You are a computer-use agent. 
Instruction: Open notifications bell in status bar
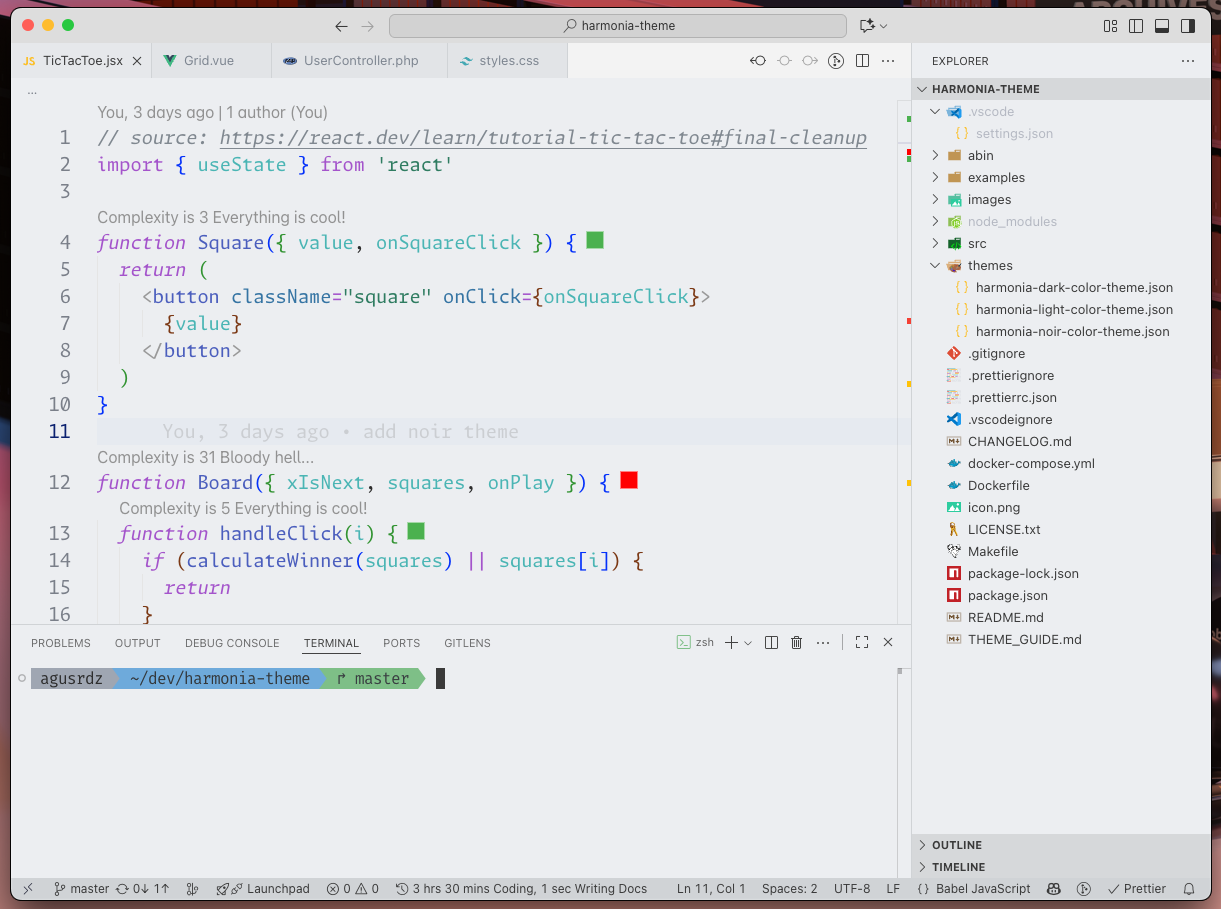(1189, 888)
